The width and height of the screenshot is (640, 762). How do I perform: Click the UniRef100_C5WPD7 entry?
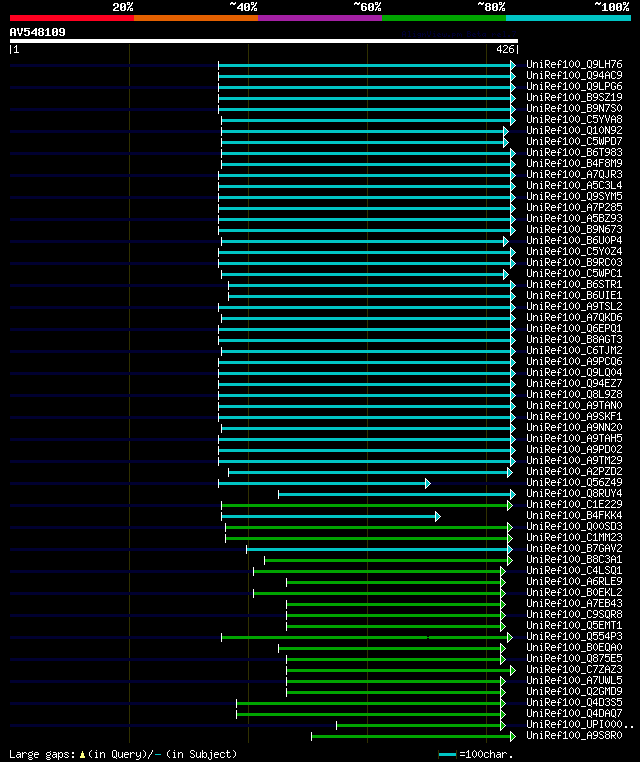(574, 141)
